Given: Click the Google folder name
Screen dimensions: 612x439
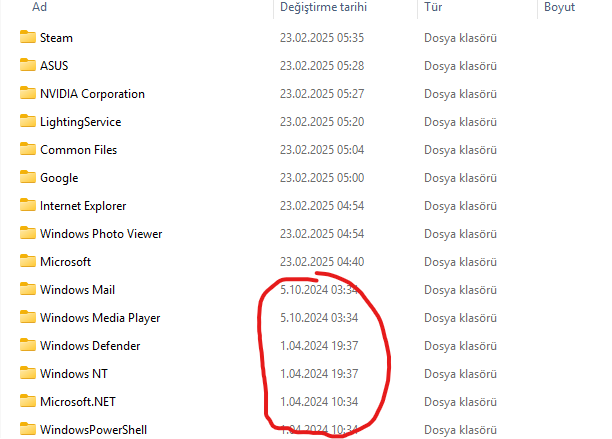Looking at the screenshot, I should [x=59, y=178].
